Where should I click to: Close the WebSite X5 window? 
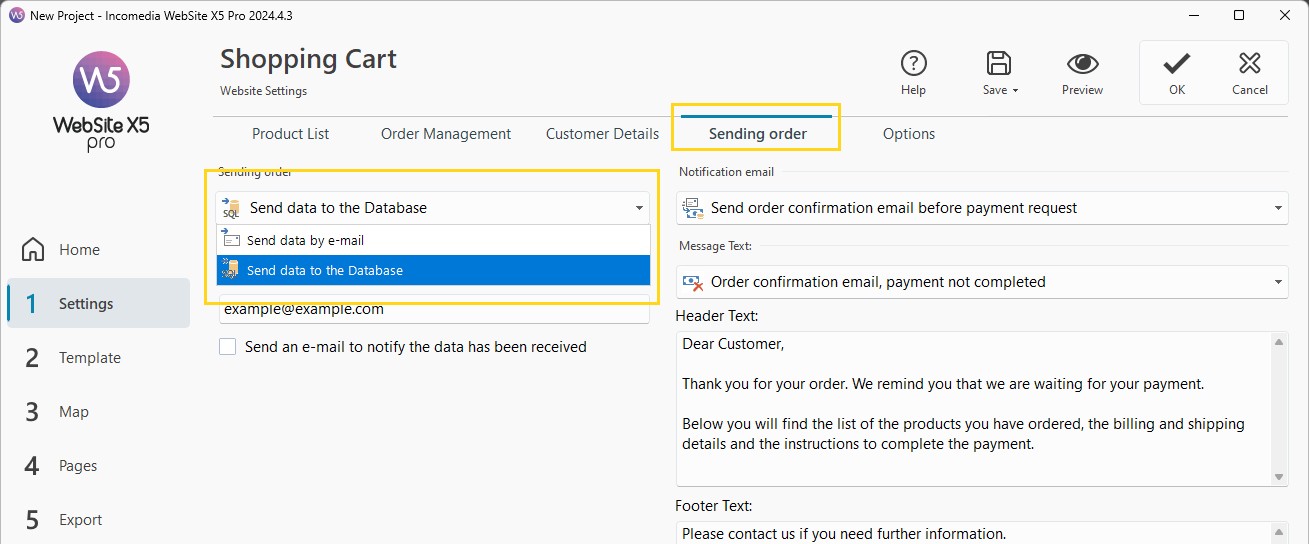coord(1285,15)
